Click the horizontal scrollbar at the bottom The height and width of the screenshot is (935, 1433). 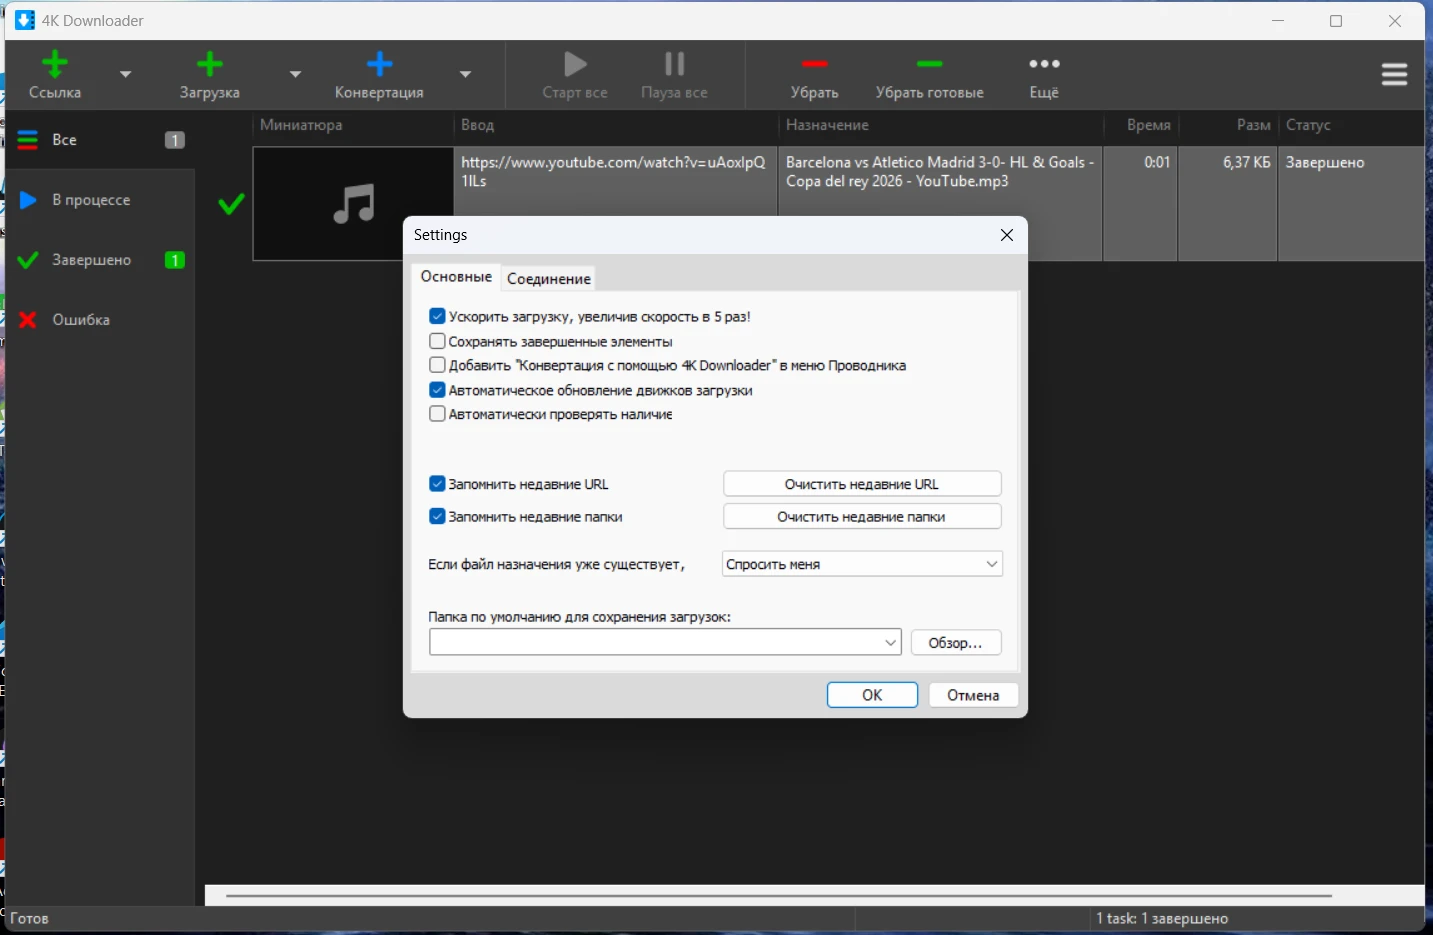click(778, 896)
